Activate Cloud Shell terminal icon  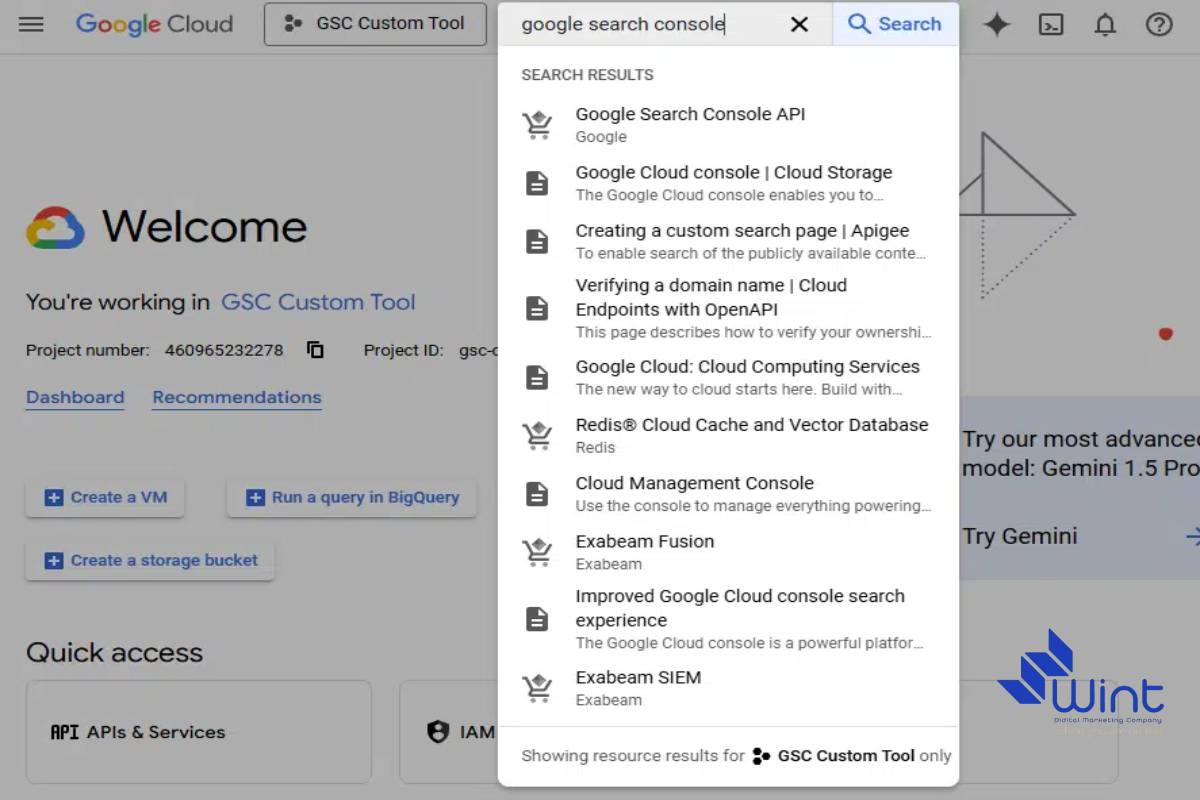[1051, 24]
